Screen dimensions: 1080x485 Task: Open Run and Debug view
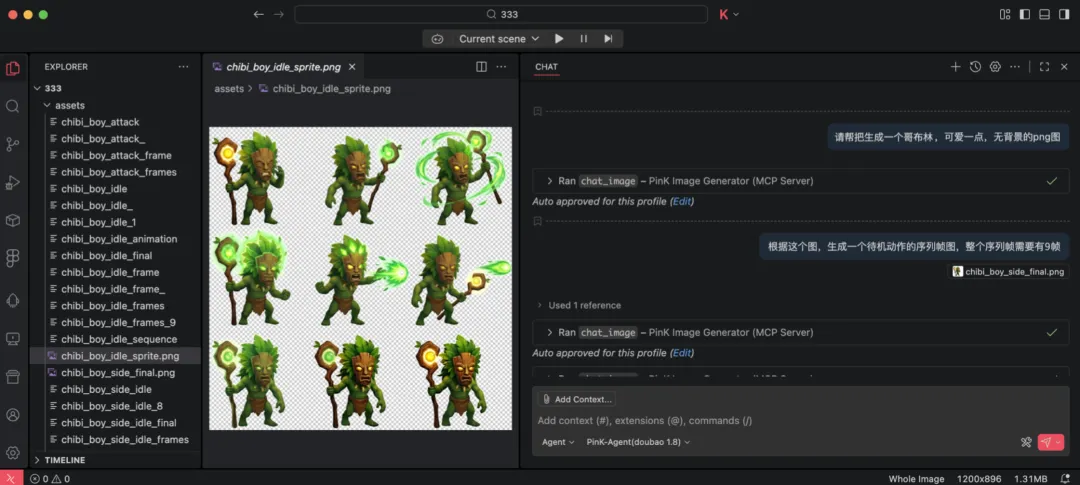13,182
